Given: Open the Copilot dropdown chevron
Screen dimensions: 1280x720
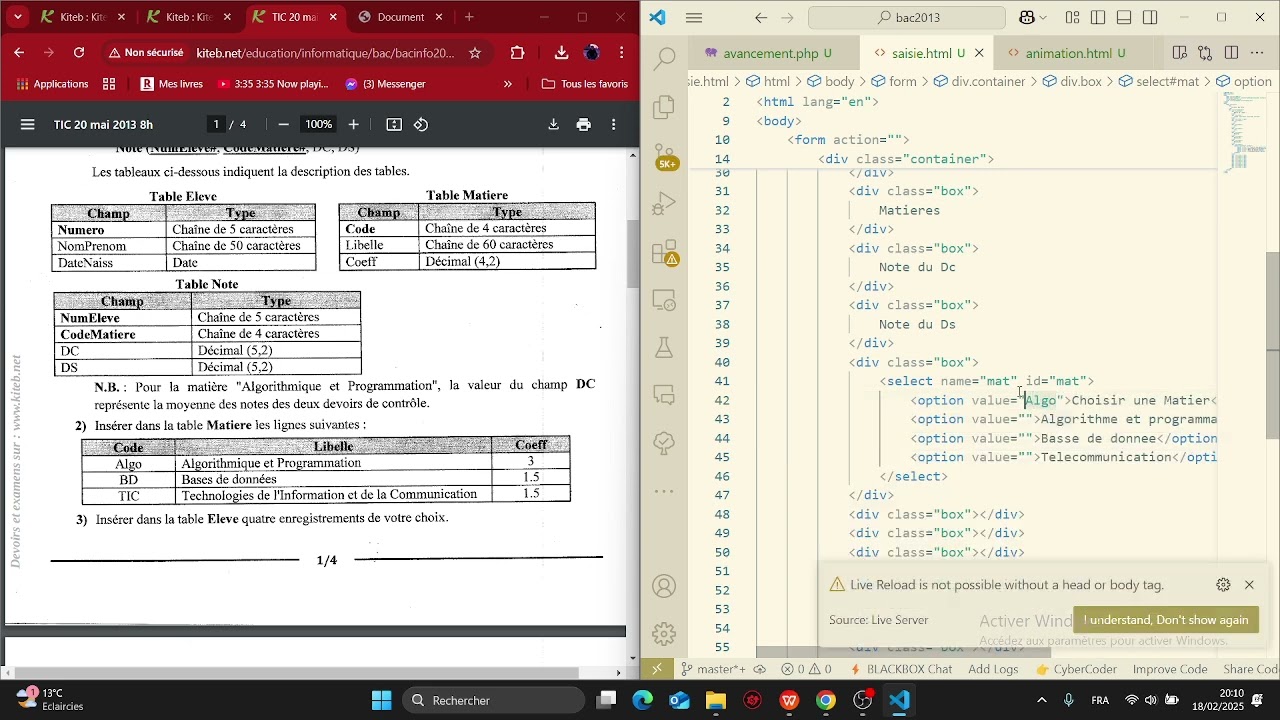Looking at the screenshot, I should [x=1043, y=18].
